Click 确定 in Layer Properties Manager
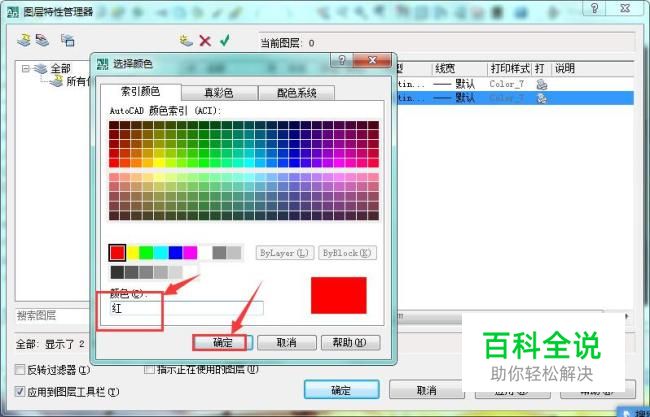This screenshot has height=417, width=650. coord(342,390)
